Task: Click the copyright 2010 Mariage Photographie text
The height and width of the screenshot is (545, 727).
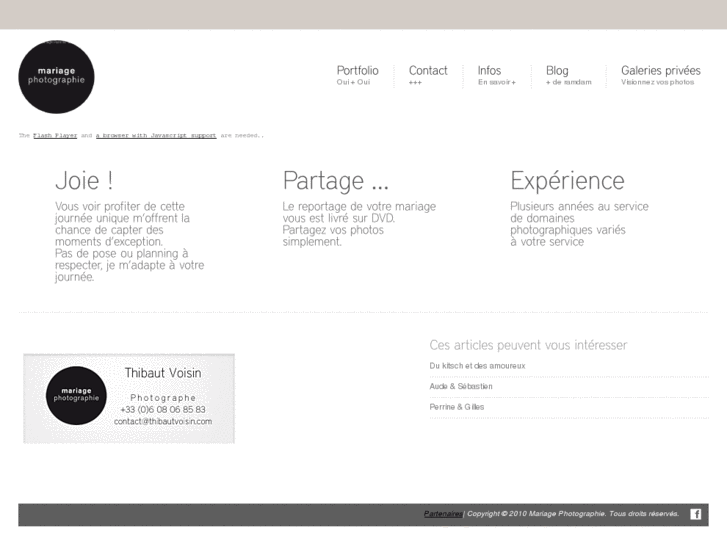Action: pos(573,514)
